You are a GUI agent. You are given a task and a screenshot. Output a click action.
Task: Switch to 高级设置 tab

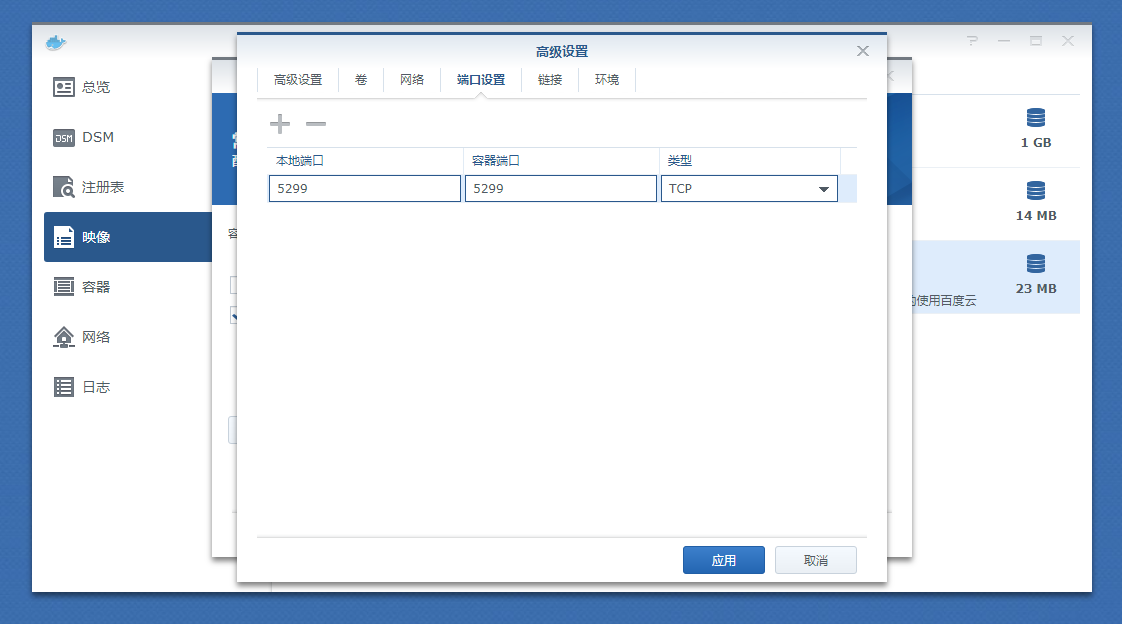point(298,80)
